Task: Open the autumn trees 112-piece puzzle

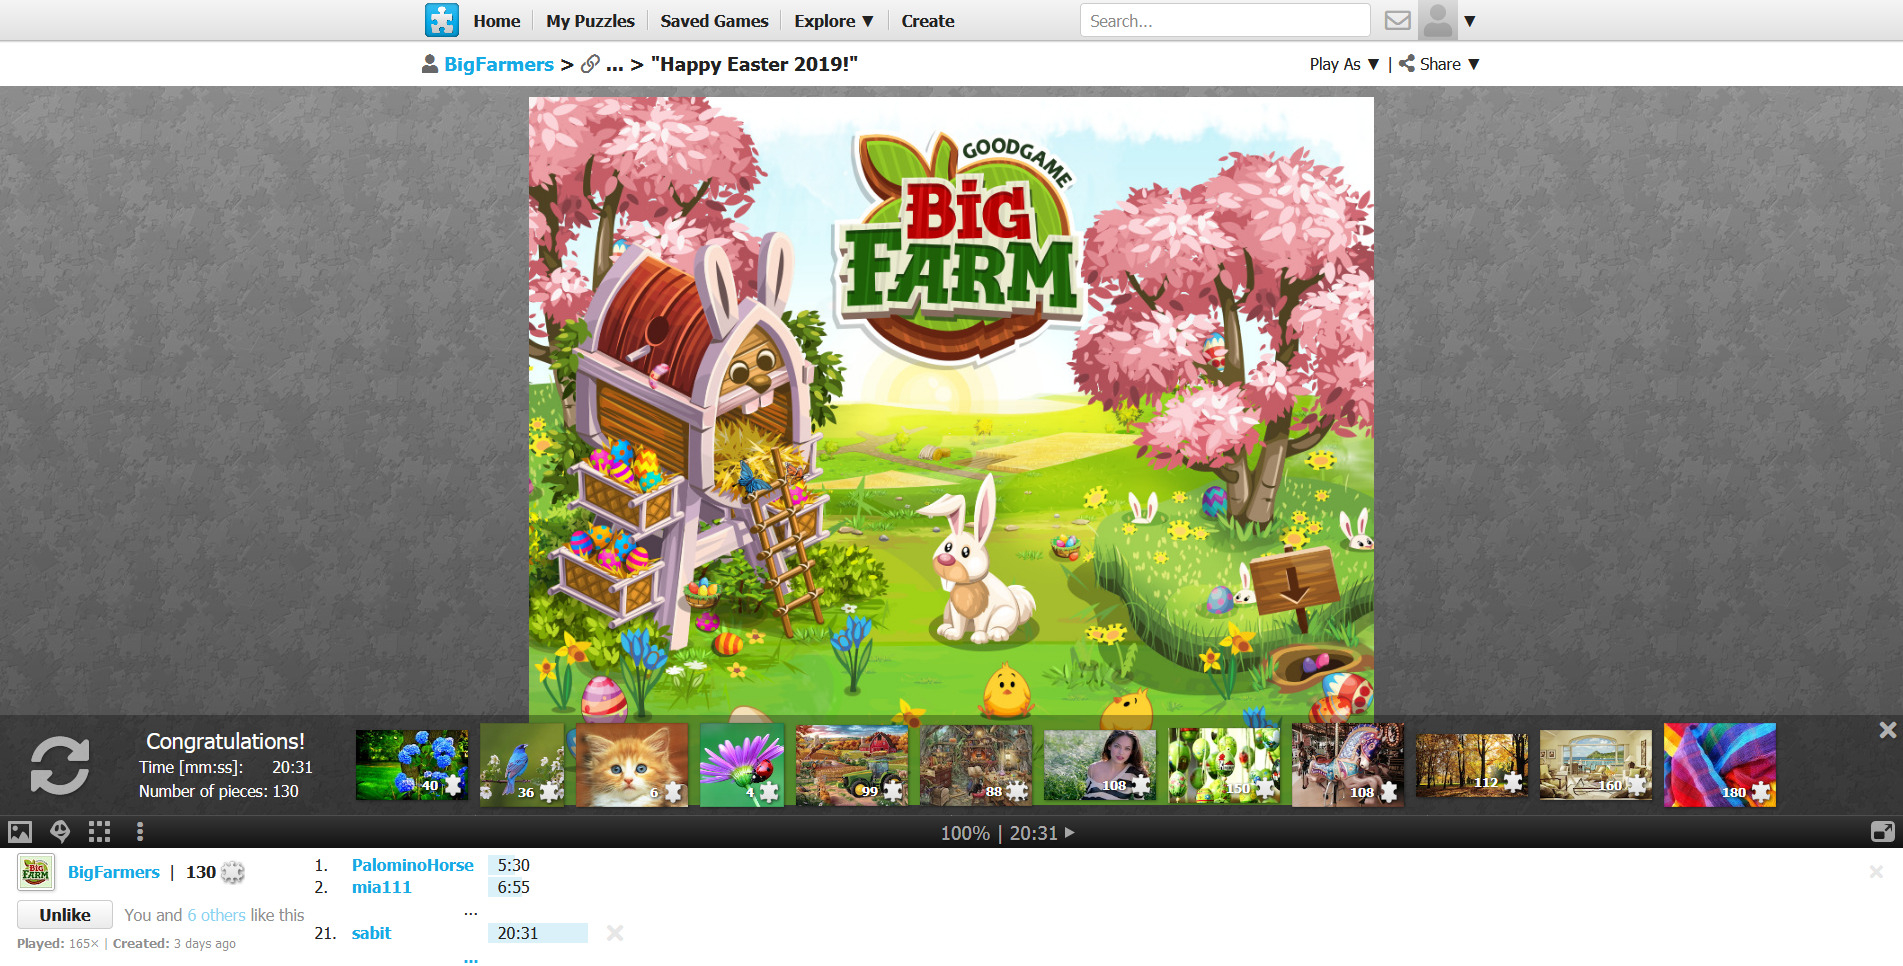Action: click(1472, 765)
